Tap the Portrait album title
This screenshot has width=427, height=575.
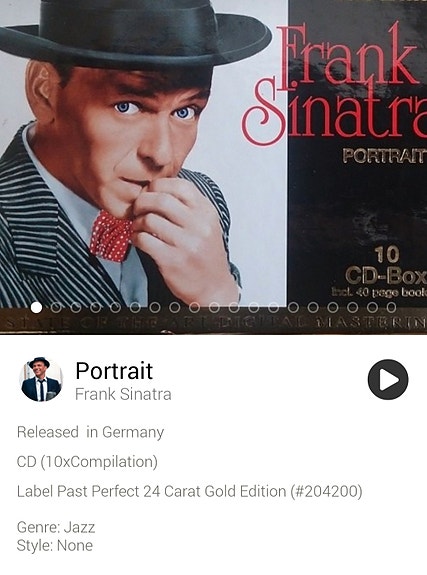tap(114, 371)
